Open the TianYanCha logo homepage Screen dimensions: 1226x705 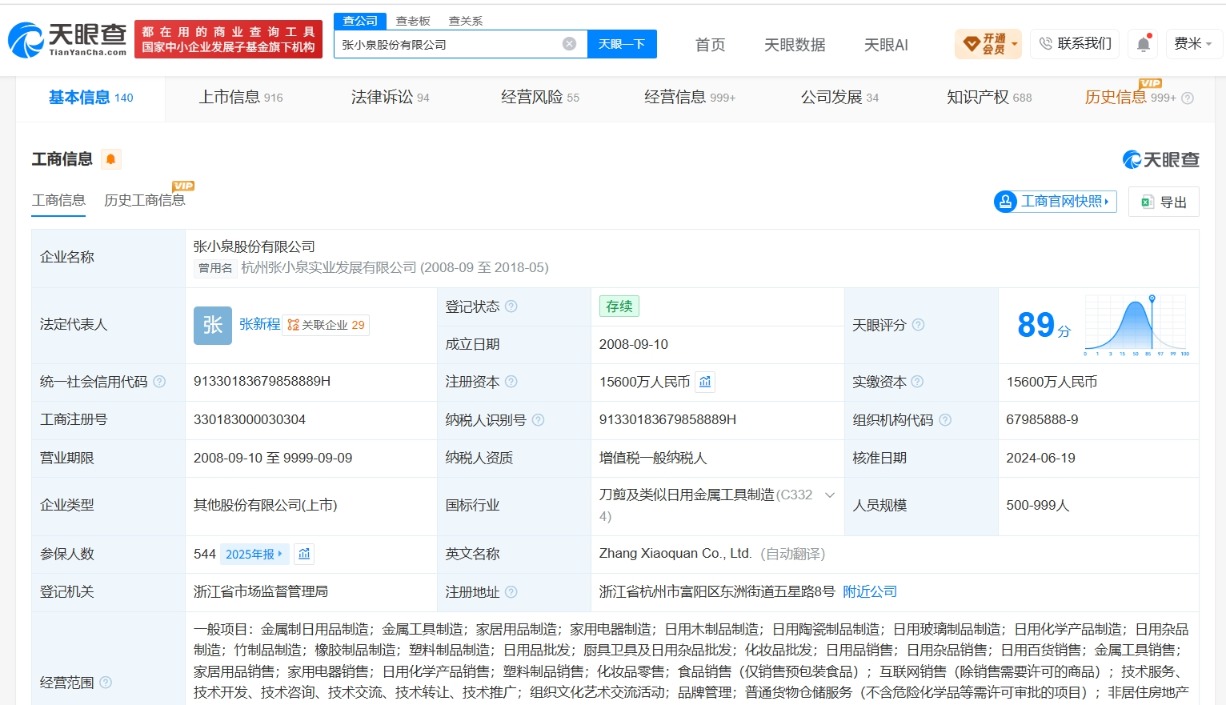(67, 41)
